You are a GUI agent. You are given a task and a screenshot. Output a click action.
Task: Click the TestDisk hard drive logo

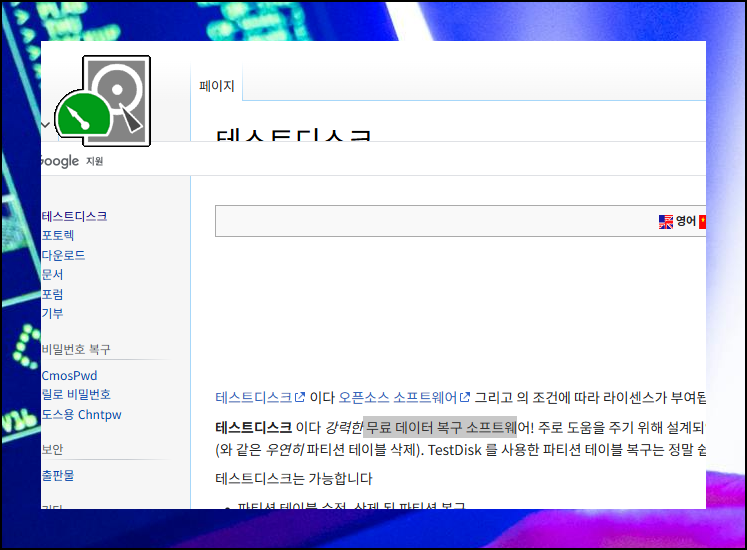[x=103, y=101]
